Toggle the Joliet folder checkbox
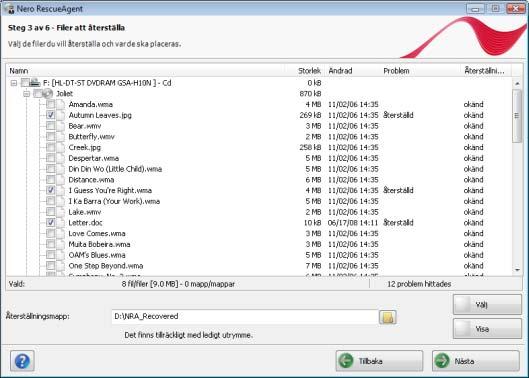529x378 pixels. coord(38,93)
